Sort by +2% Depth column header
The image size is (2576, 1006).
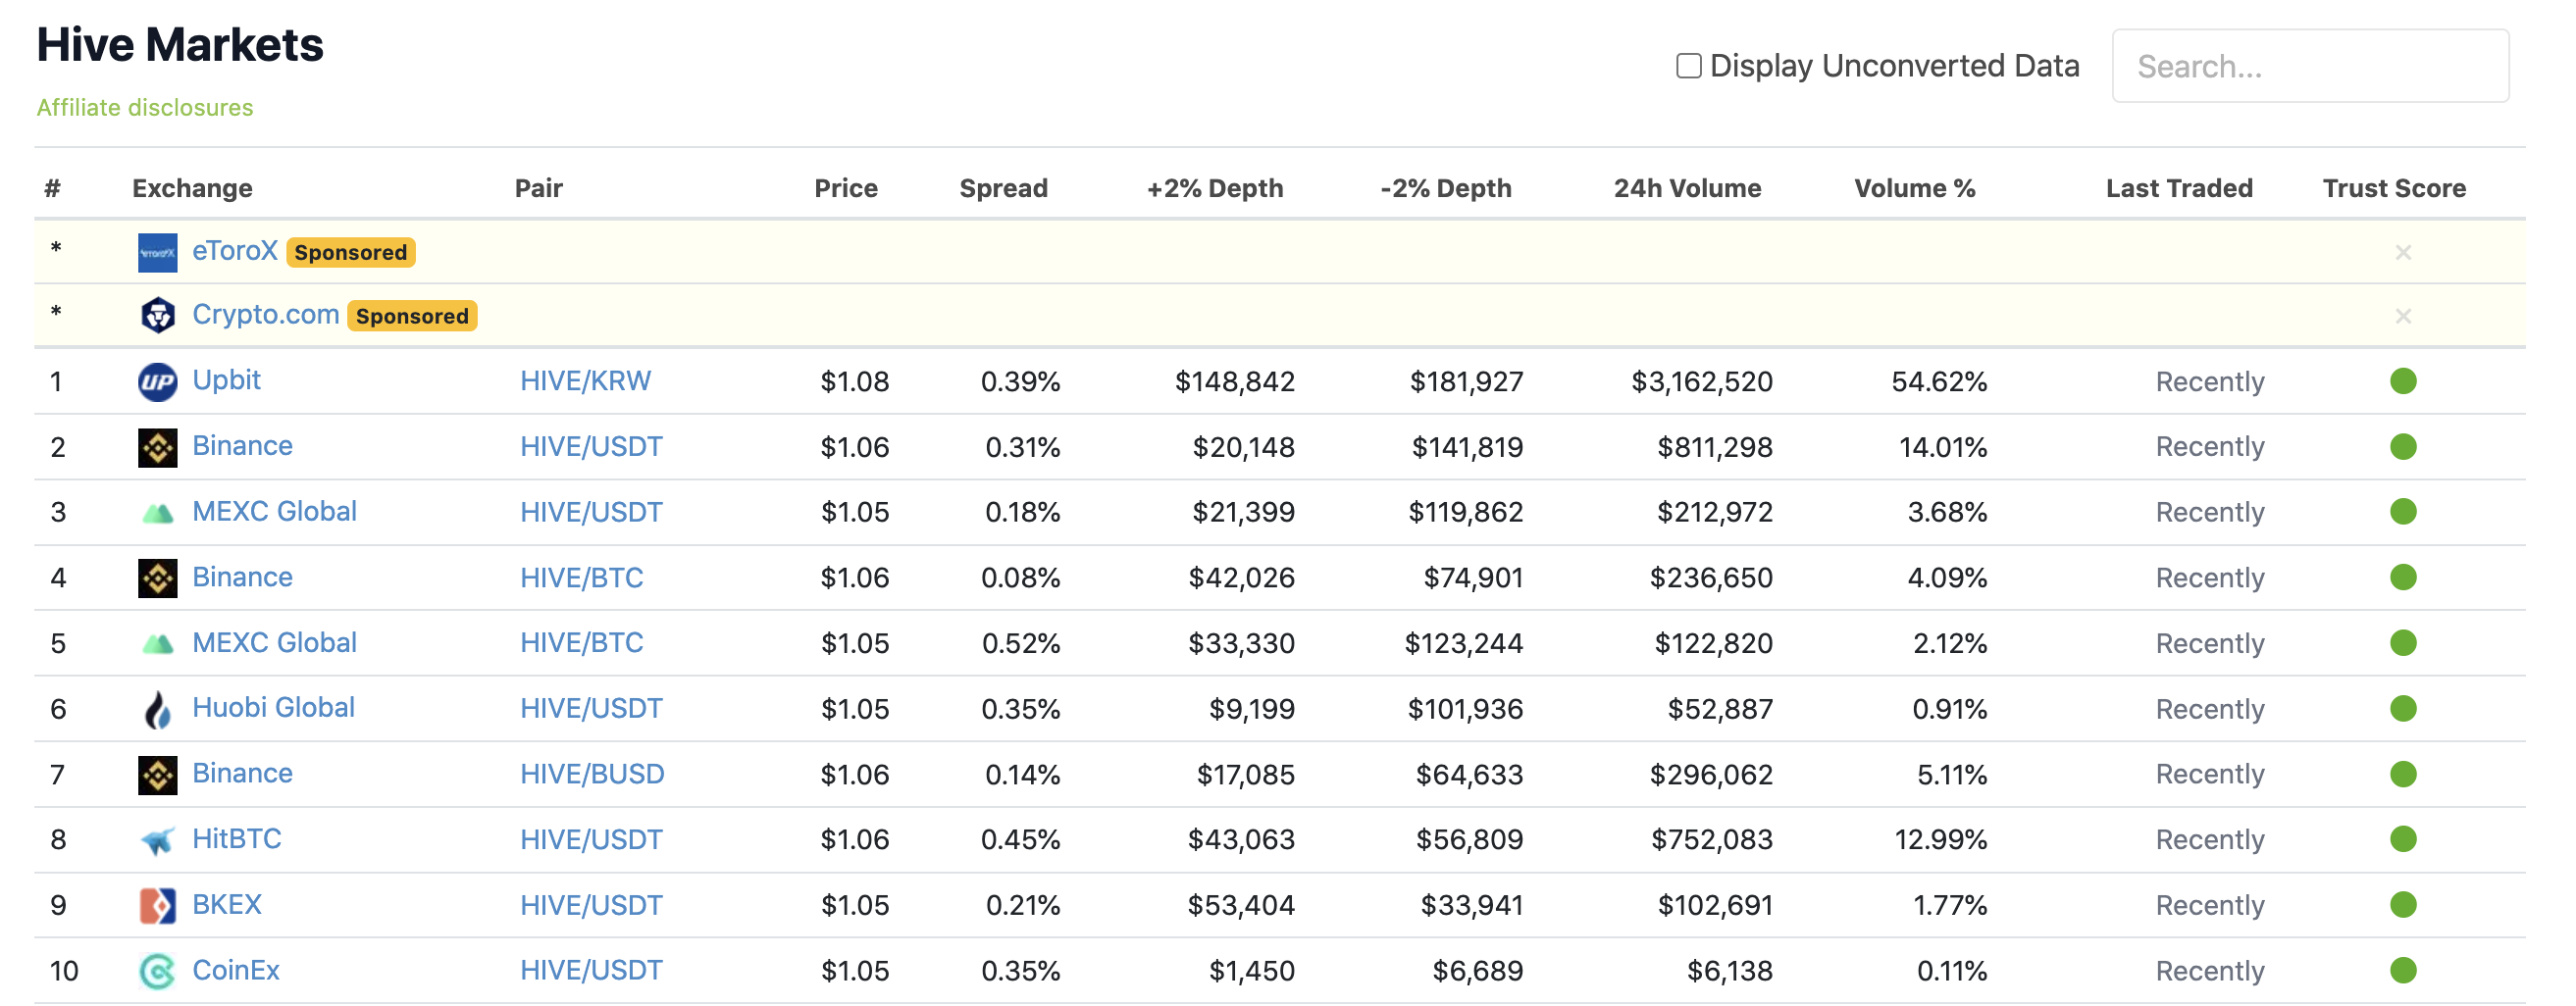pyautogui.click(x=1214, y=188)
